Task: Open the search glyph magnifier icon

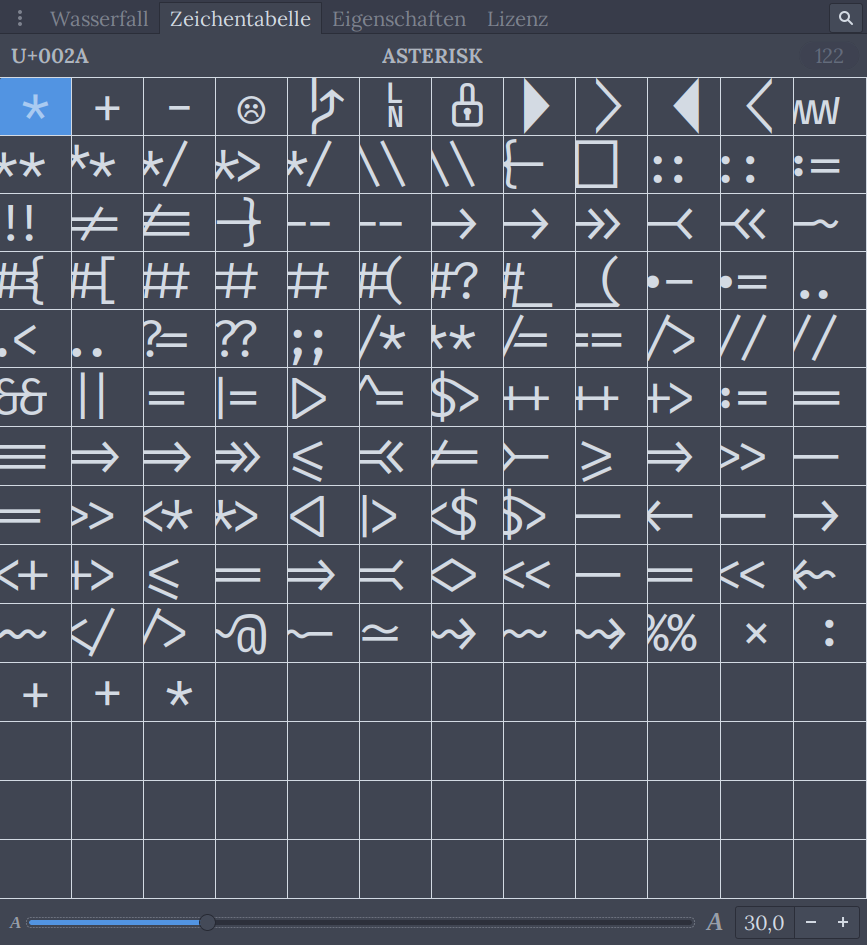Action: click(x=846, y=18)
